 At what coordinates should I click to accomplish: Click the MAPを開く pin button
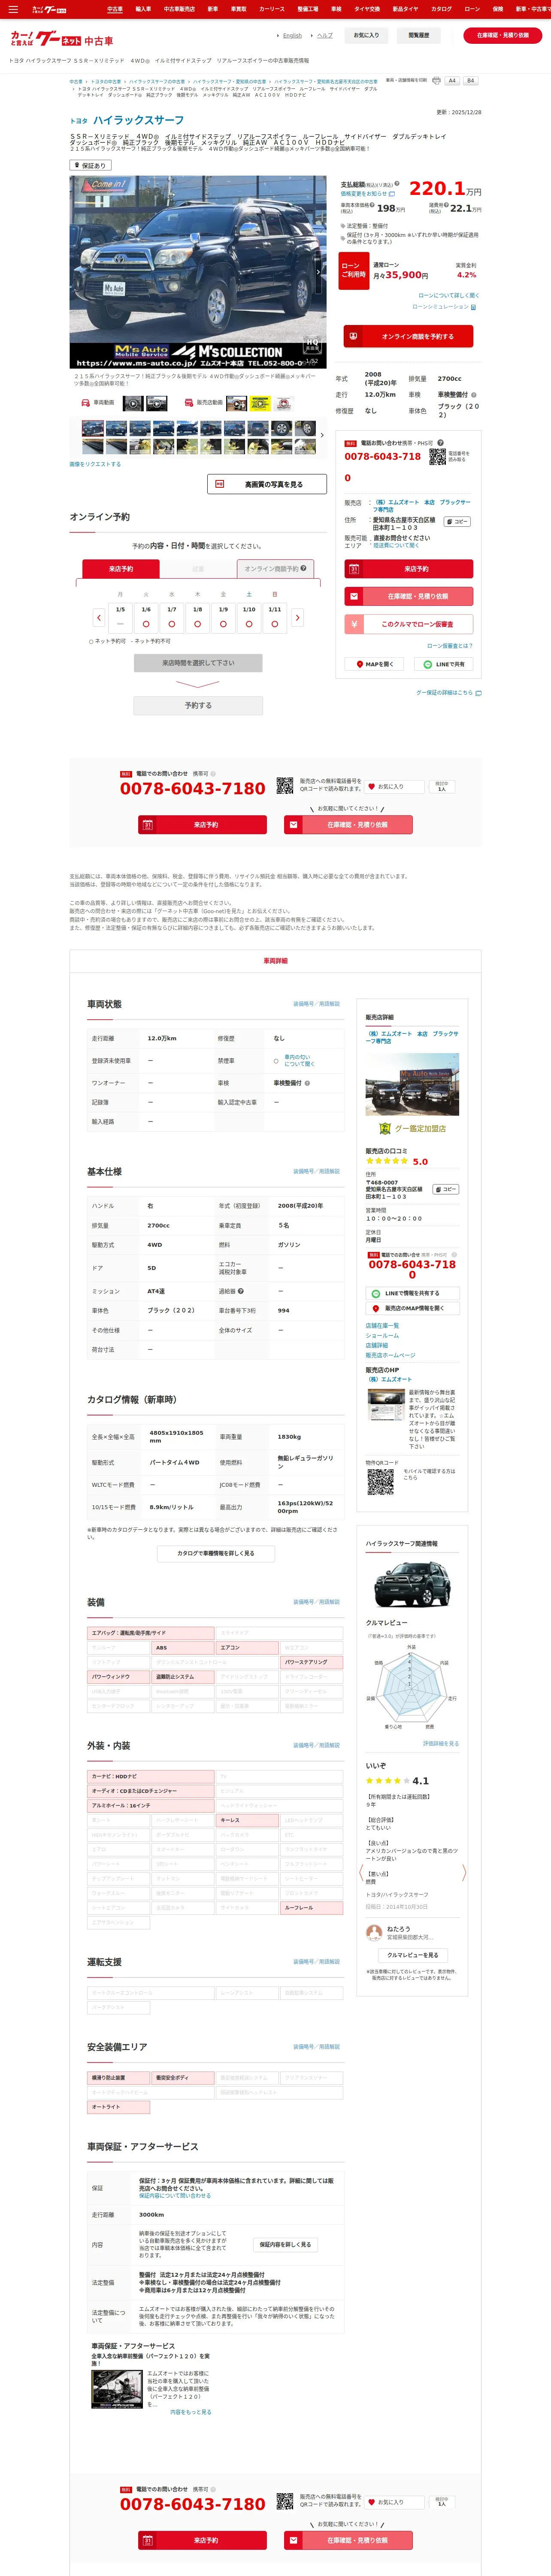(x=375, y=664)
